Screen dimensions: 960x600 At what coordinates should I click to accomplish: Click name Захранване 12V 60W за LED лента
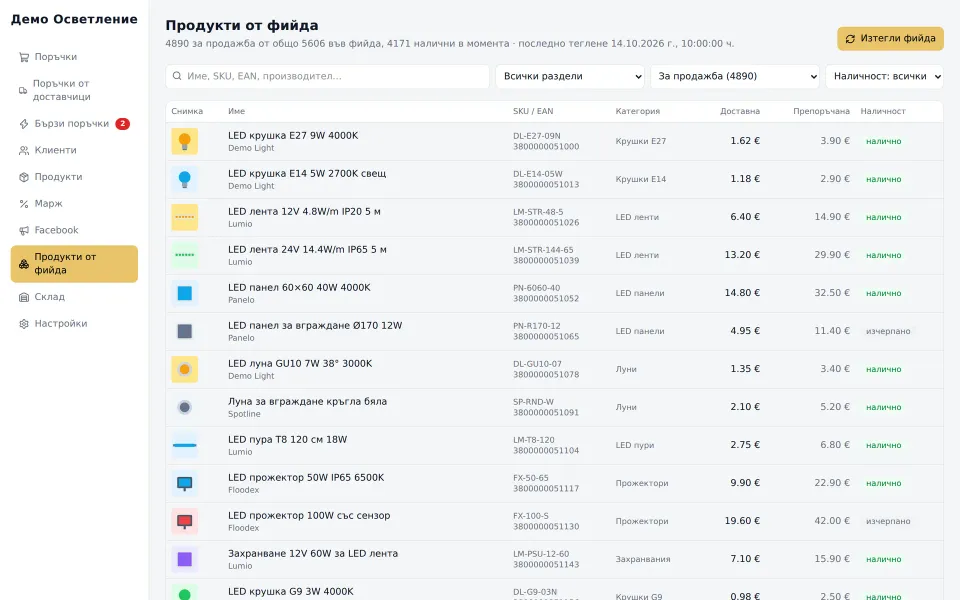click(x=313, y=553)
